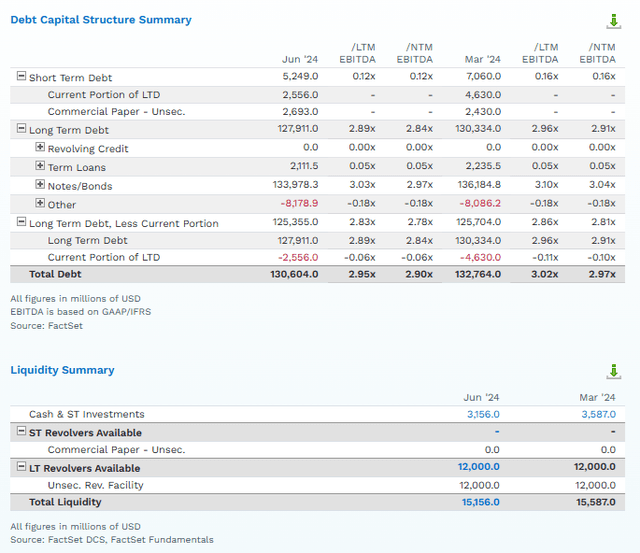Open the Mar '24 Cash & ST Investments value 3,587.0

[x=598, y=414]
